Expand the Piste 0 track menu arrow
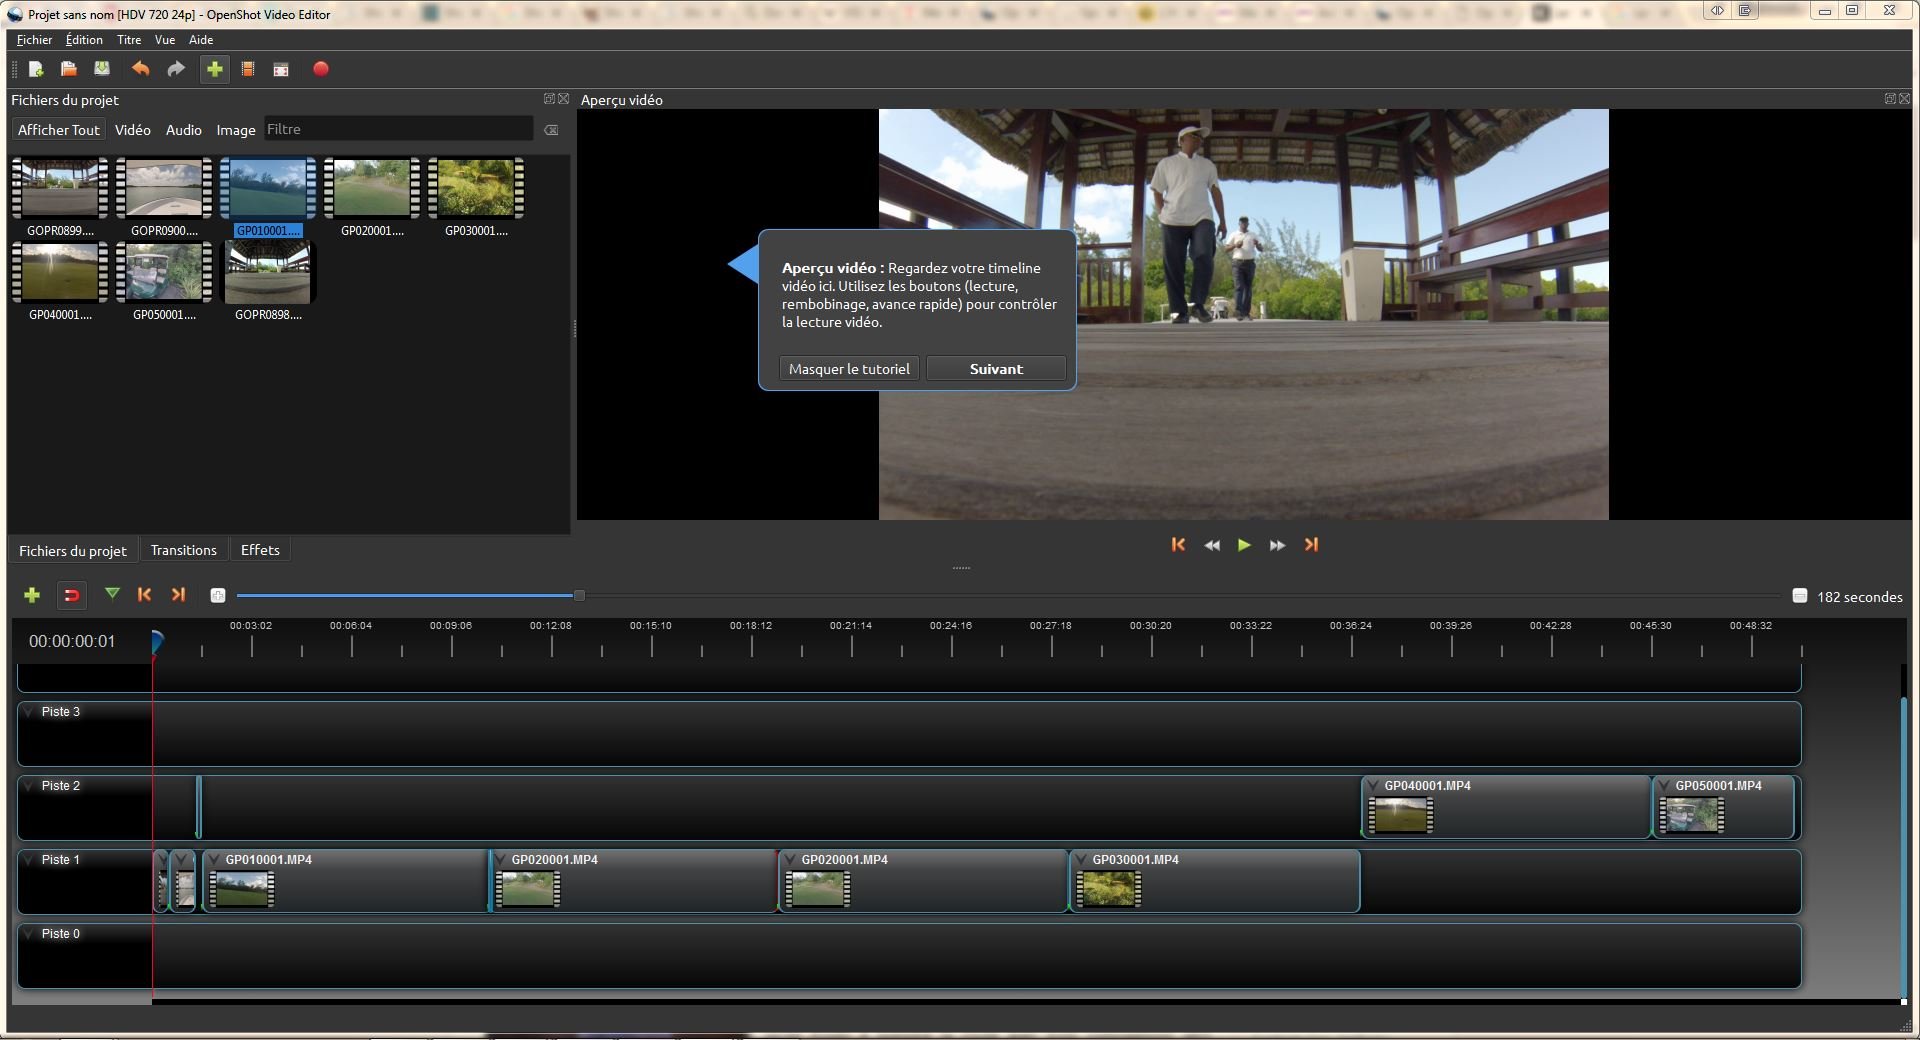 coord(30,934)
